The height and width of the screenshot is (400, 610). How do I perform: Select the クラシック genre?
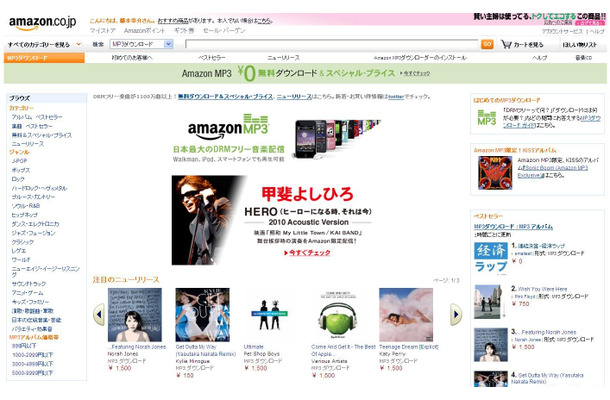tap(23, 242)
